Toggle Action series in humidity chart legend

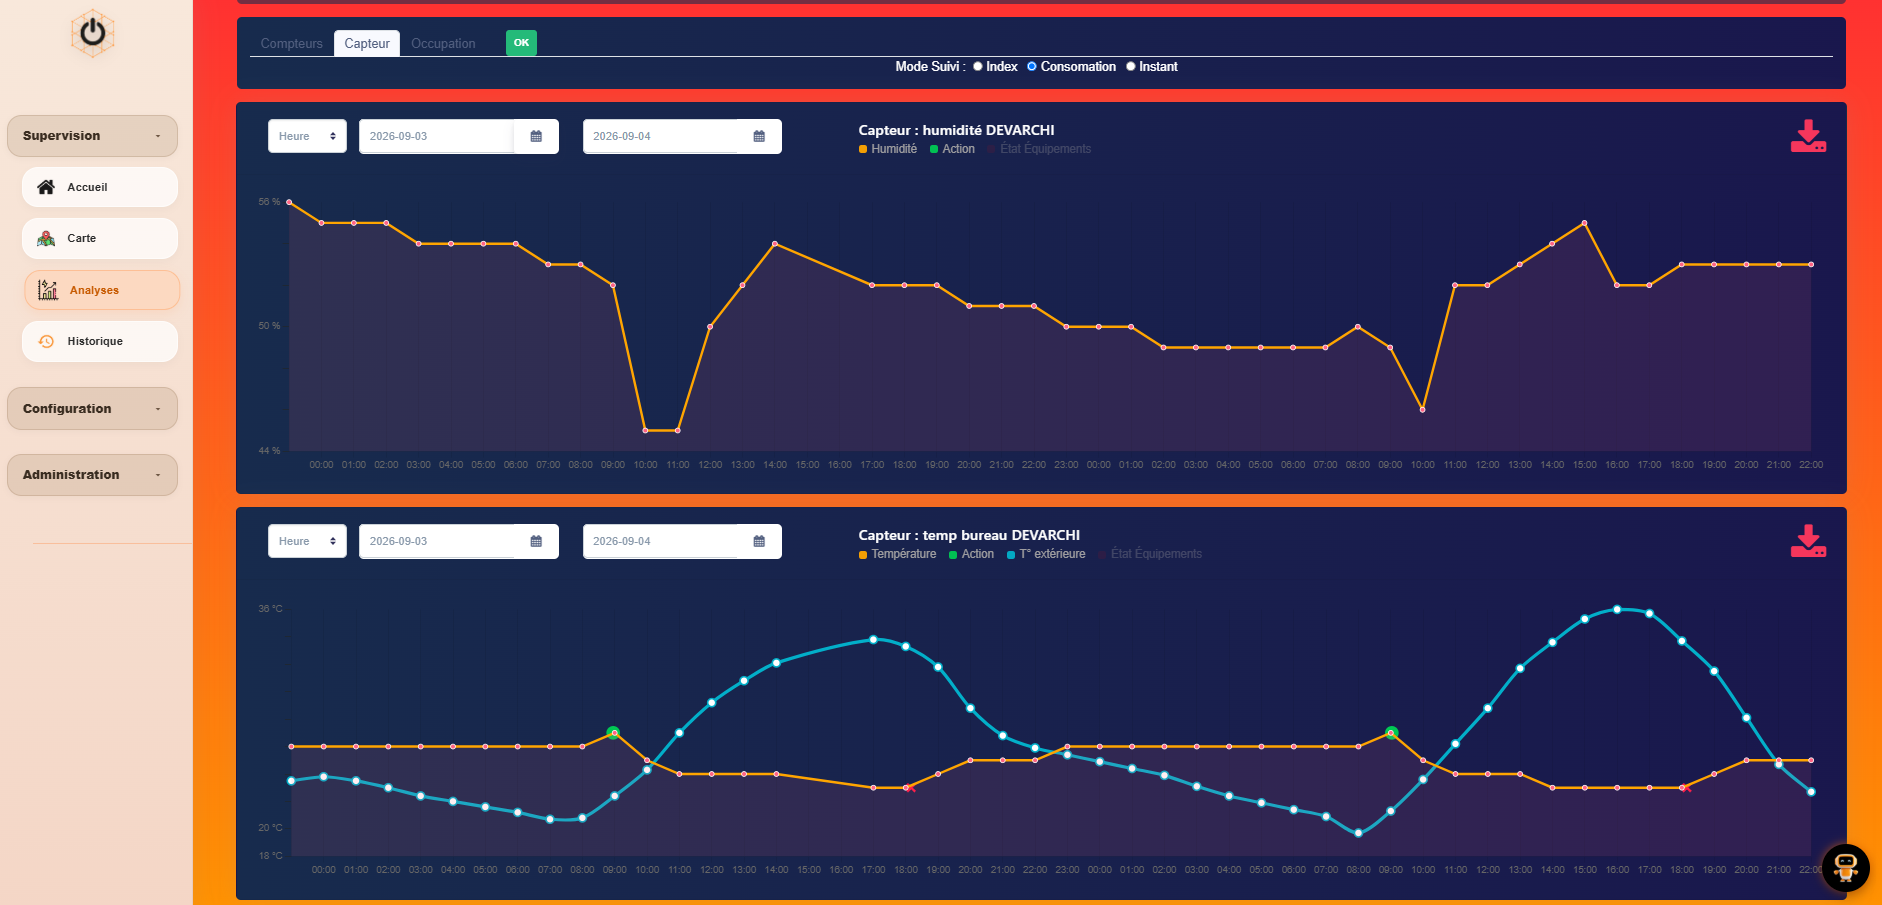[x=952, y=149]
